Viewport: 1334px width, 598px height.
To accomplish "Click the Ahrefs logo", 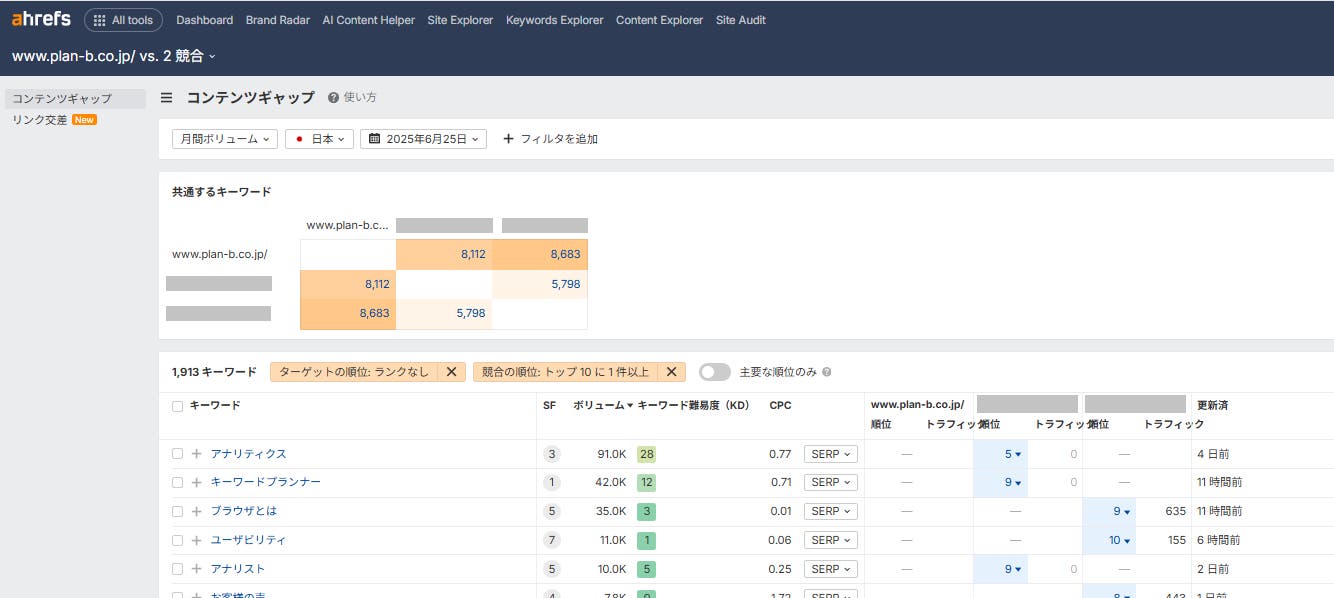I will (x=41, y=19).
